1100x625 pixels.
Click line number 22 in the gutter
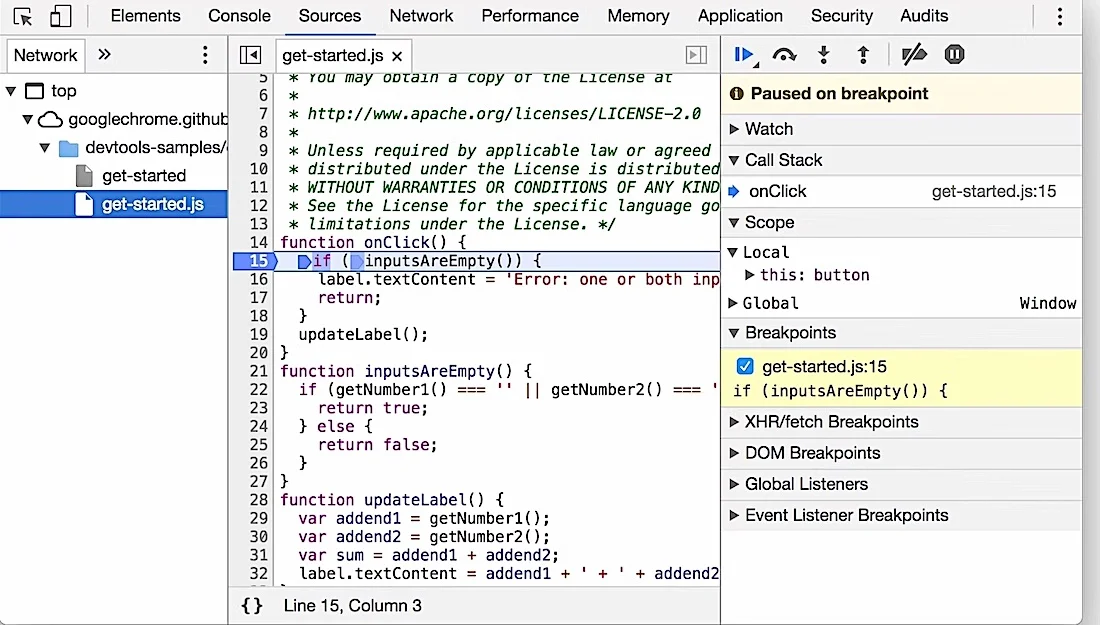pyautogui.click(x=258, y=389)
